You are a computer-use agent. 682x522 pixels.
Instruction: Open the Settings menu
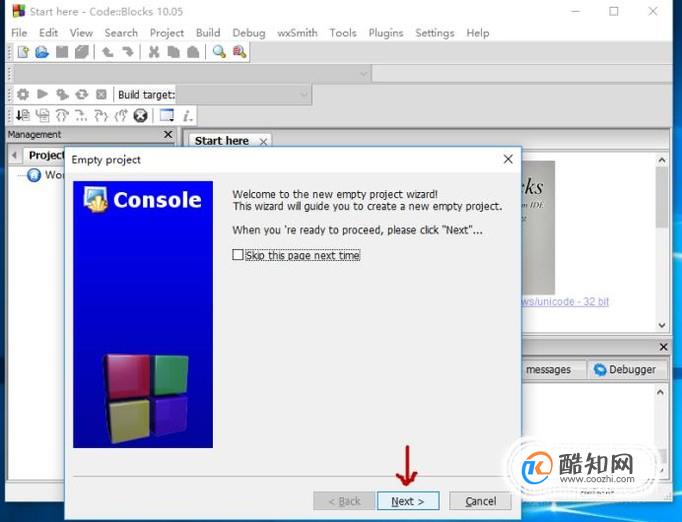coord(435,33)
